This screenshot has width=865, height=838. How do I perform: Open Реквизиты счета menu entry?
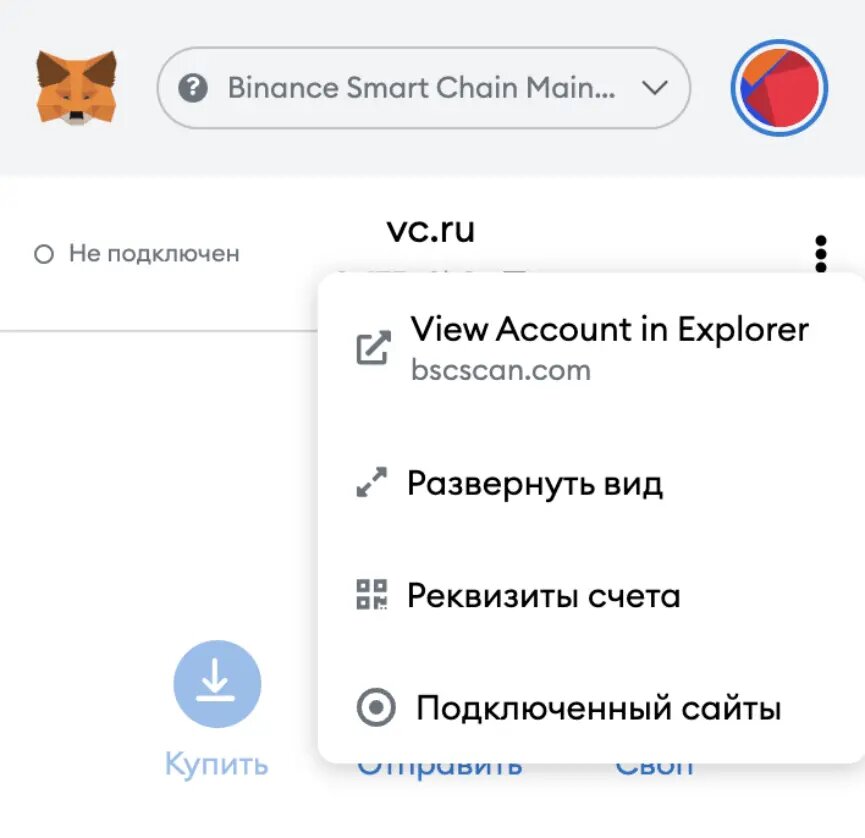pyautogui.click(x=543, y=596)
